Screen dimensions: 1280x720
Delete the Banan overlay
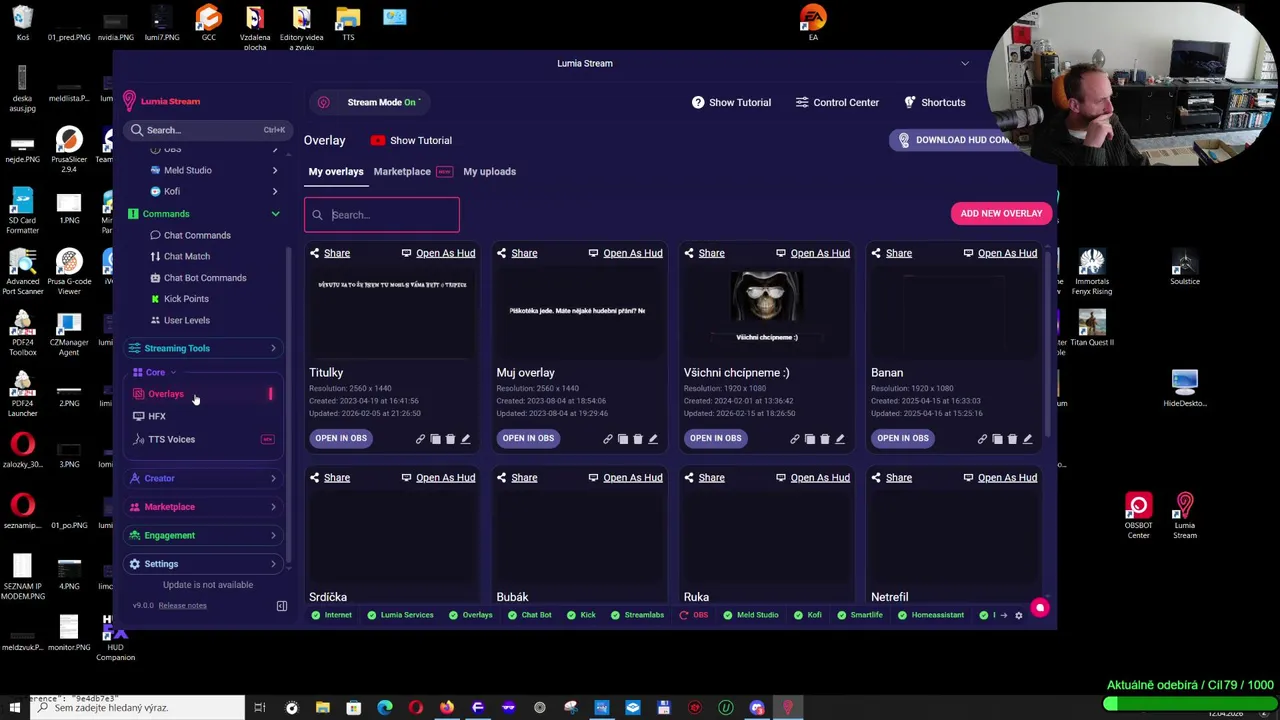pyautogui.click(x=1012, y=438)
